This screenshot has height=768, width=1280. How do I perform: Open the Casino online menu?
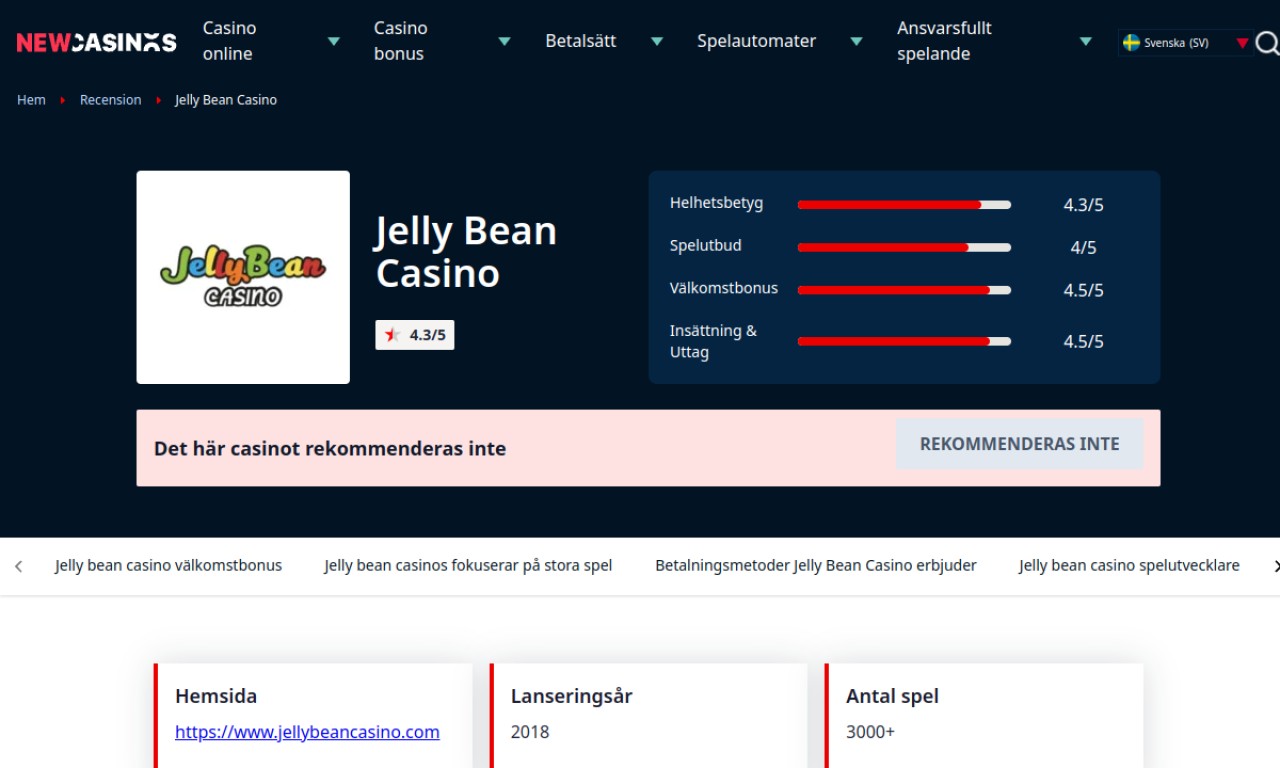coord(230,41)
